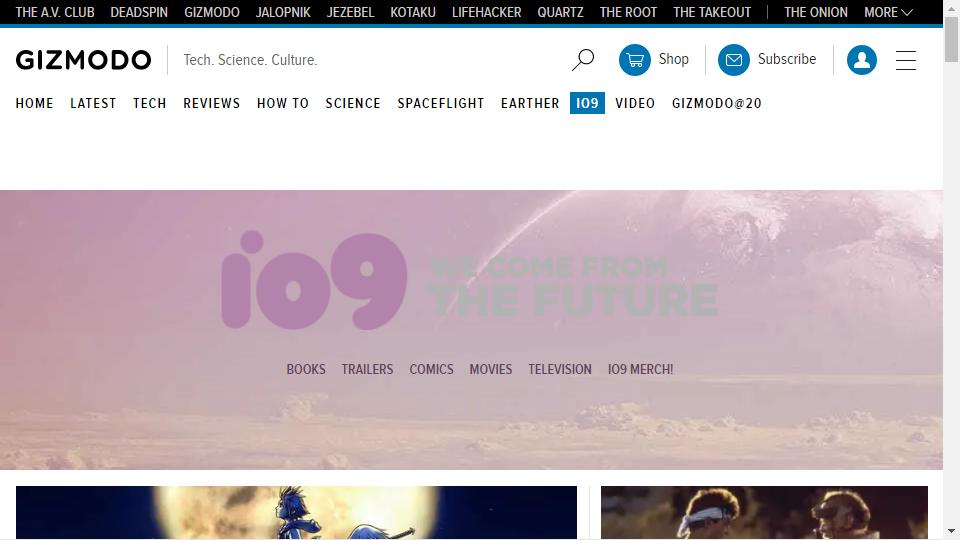Open the LATEST section
This screenshot has height=540, width=960.
click(93, 103)
